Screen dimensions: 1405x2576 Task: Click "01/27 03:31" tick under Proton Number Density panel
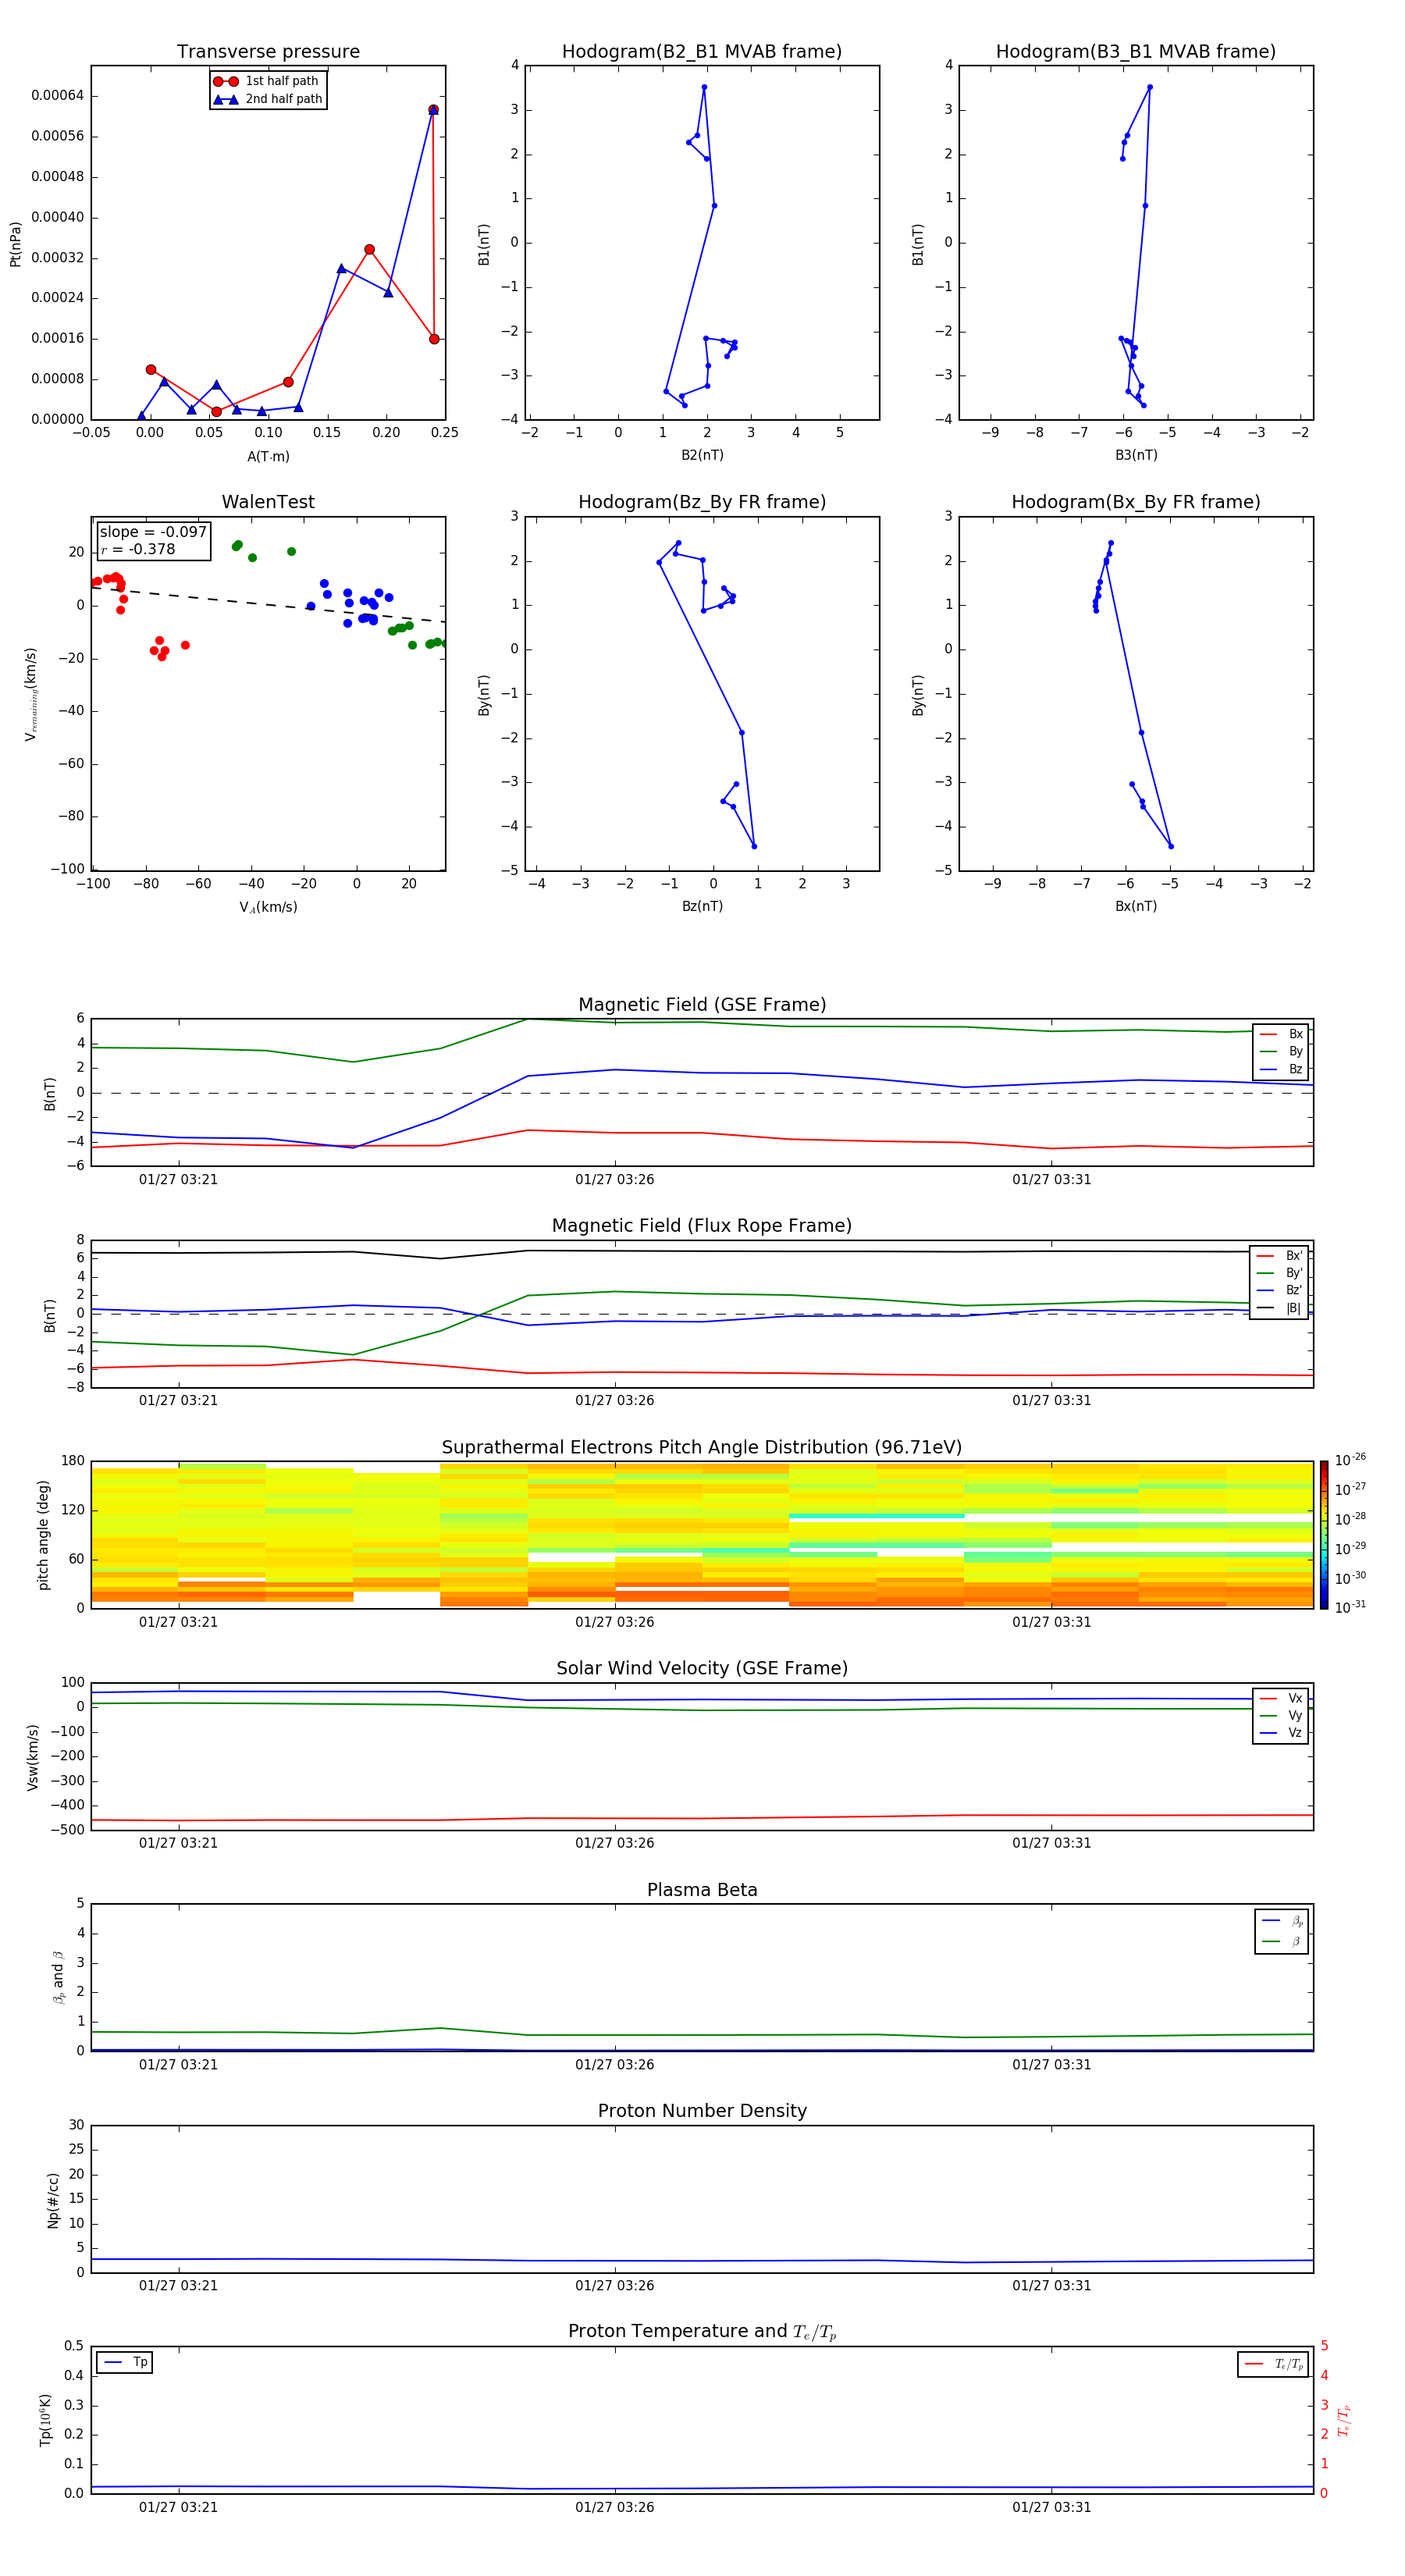click(x=1051, y=2286)
